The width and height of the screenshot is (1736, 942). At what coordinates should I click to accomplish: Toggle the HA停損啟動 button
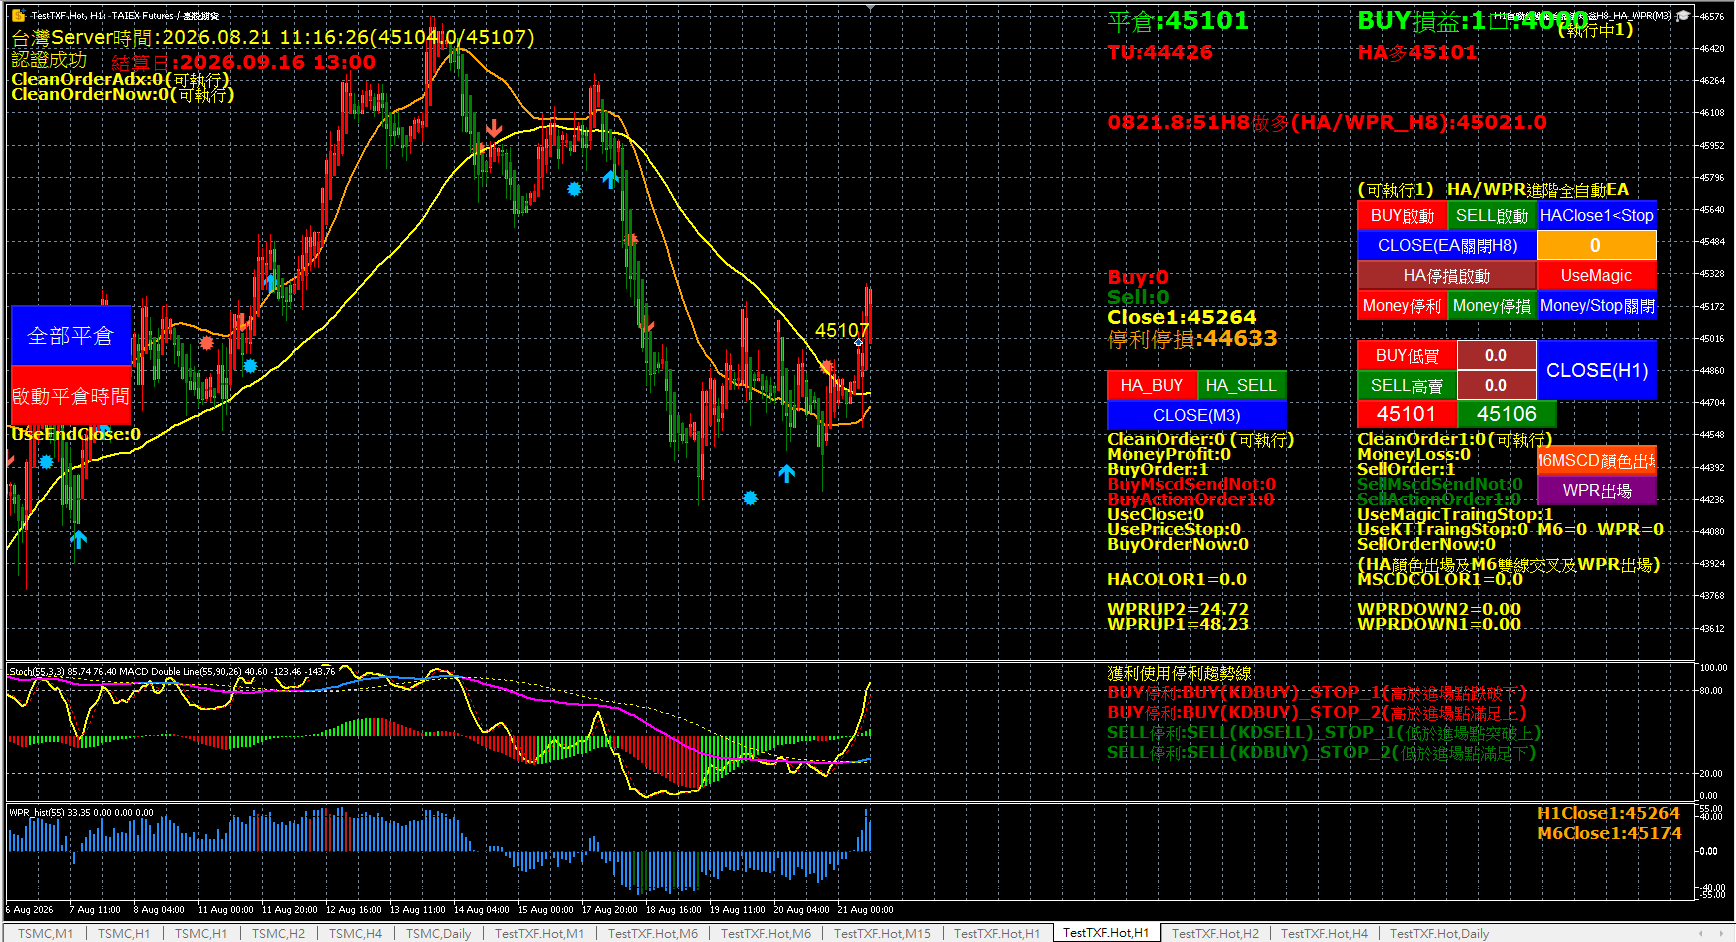click(x=1447, y=275)
